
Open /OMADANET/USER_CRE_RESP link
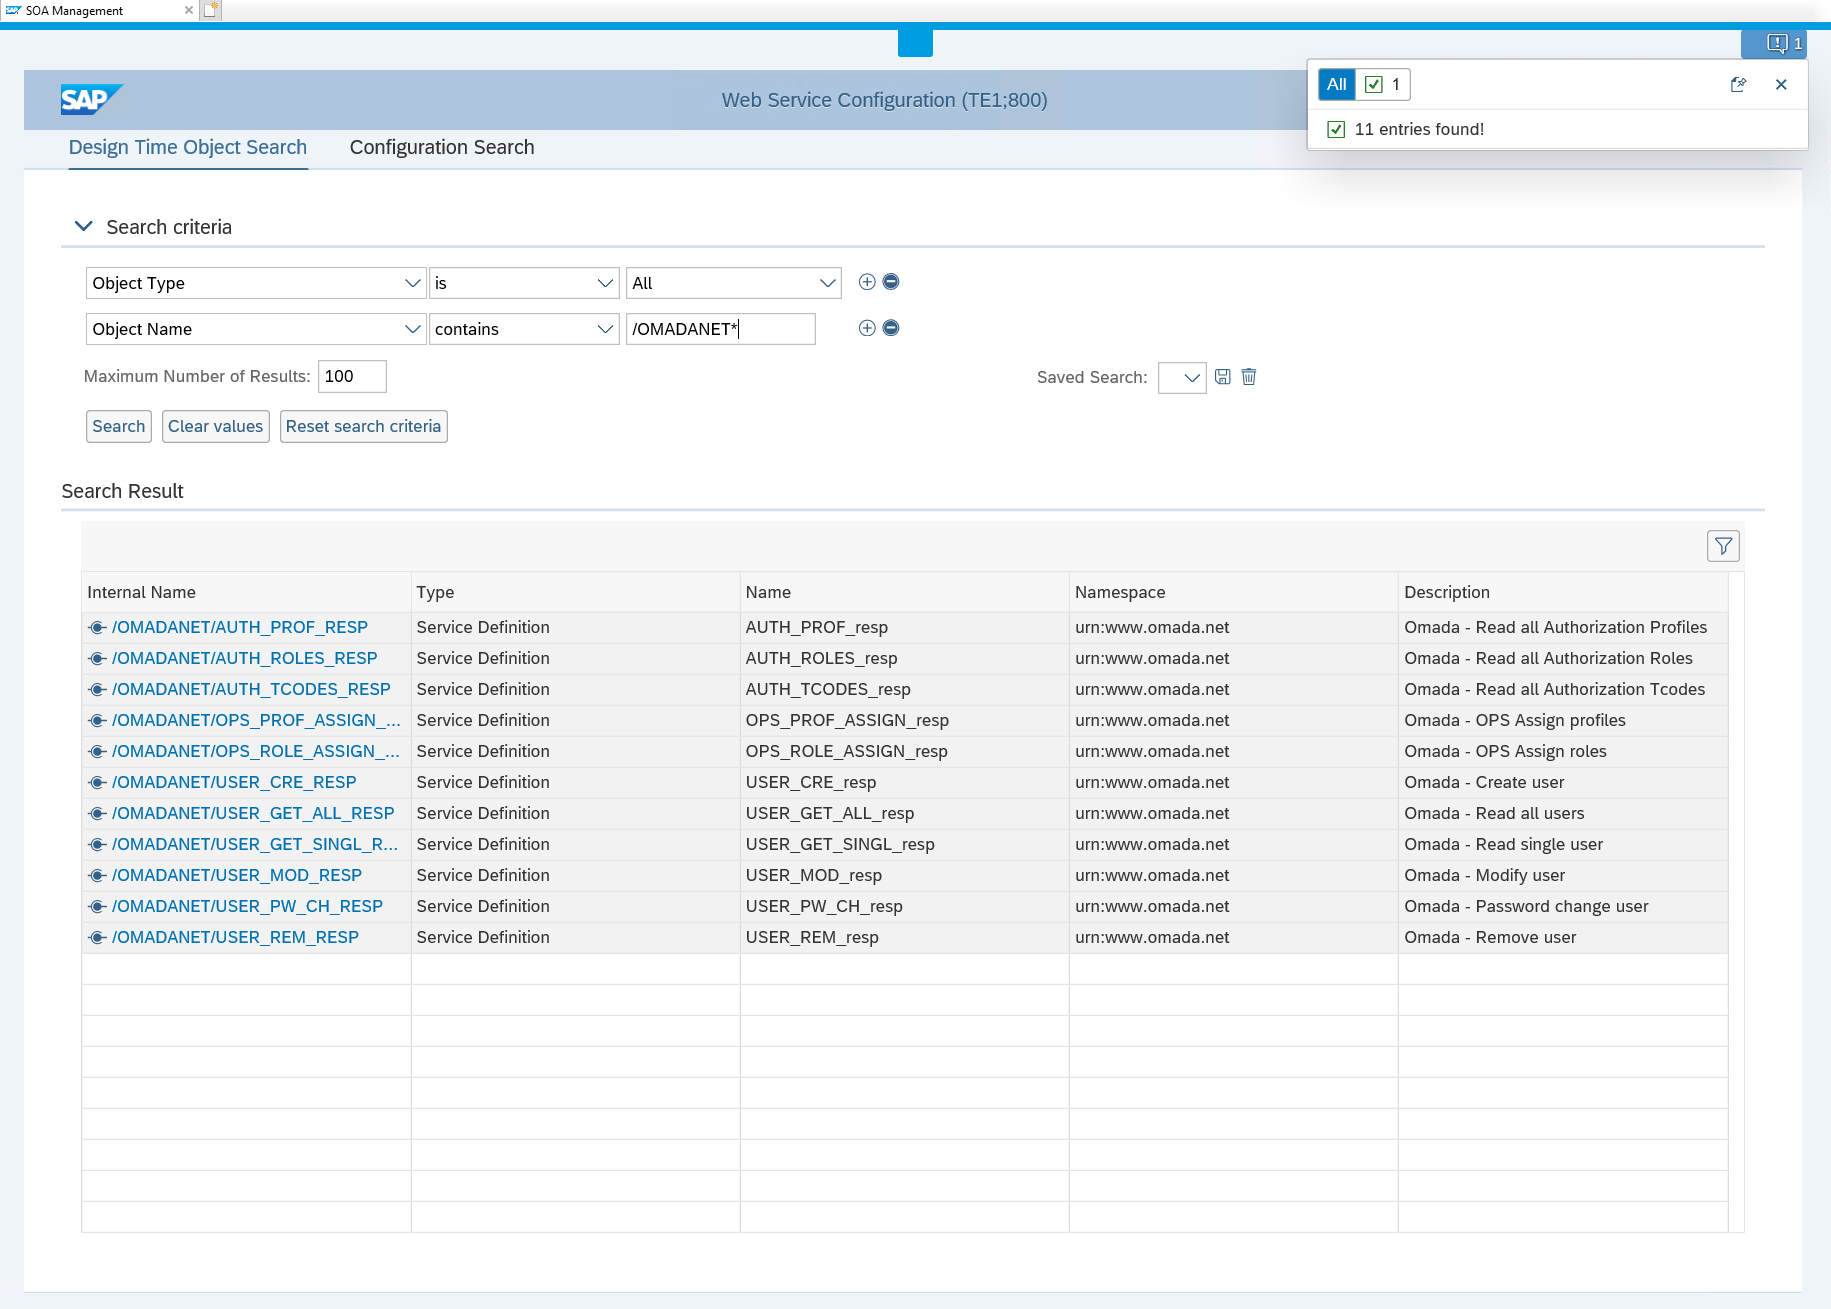(x=234, y=782)
